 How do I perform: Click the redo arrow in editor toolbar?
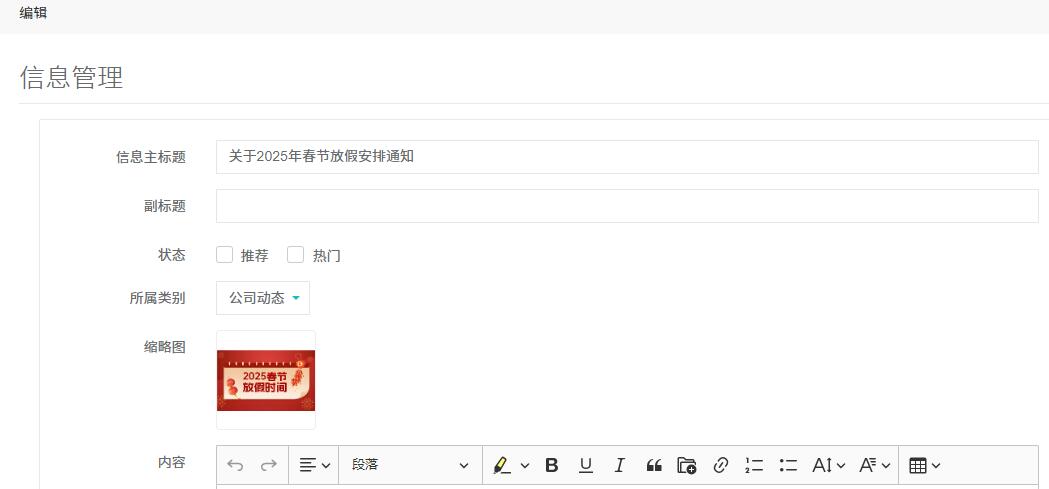tap(268, 465)
